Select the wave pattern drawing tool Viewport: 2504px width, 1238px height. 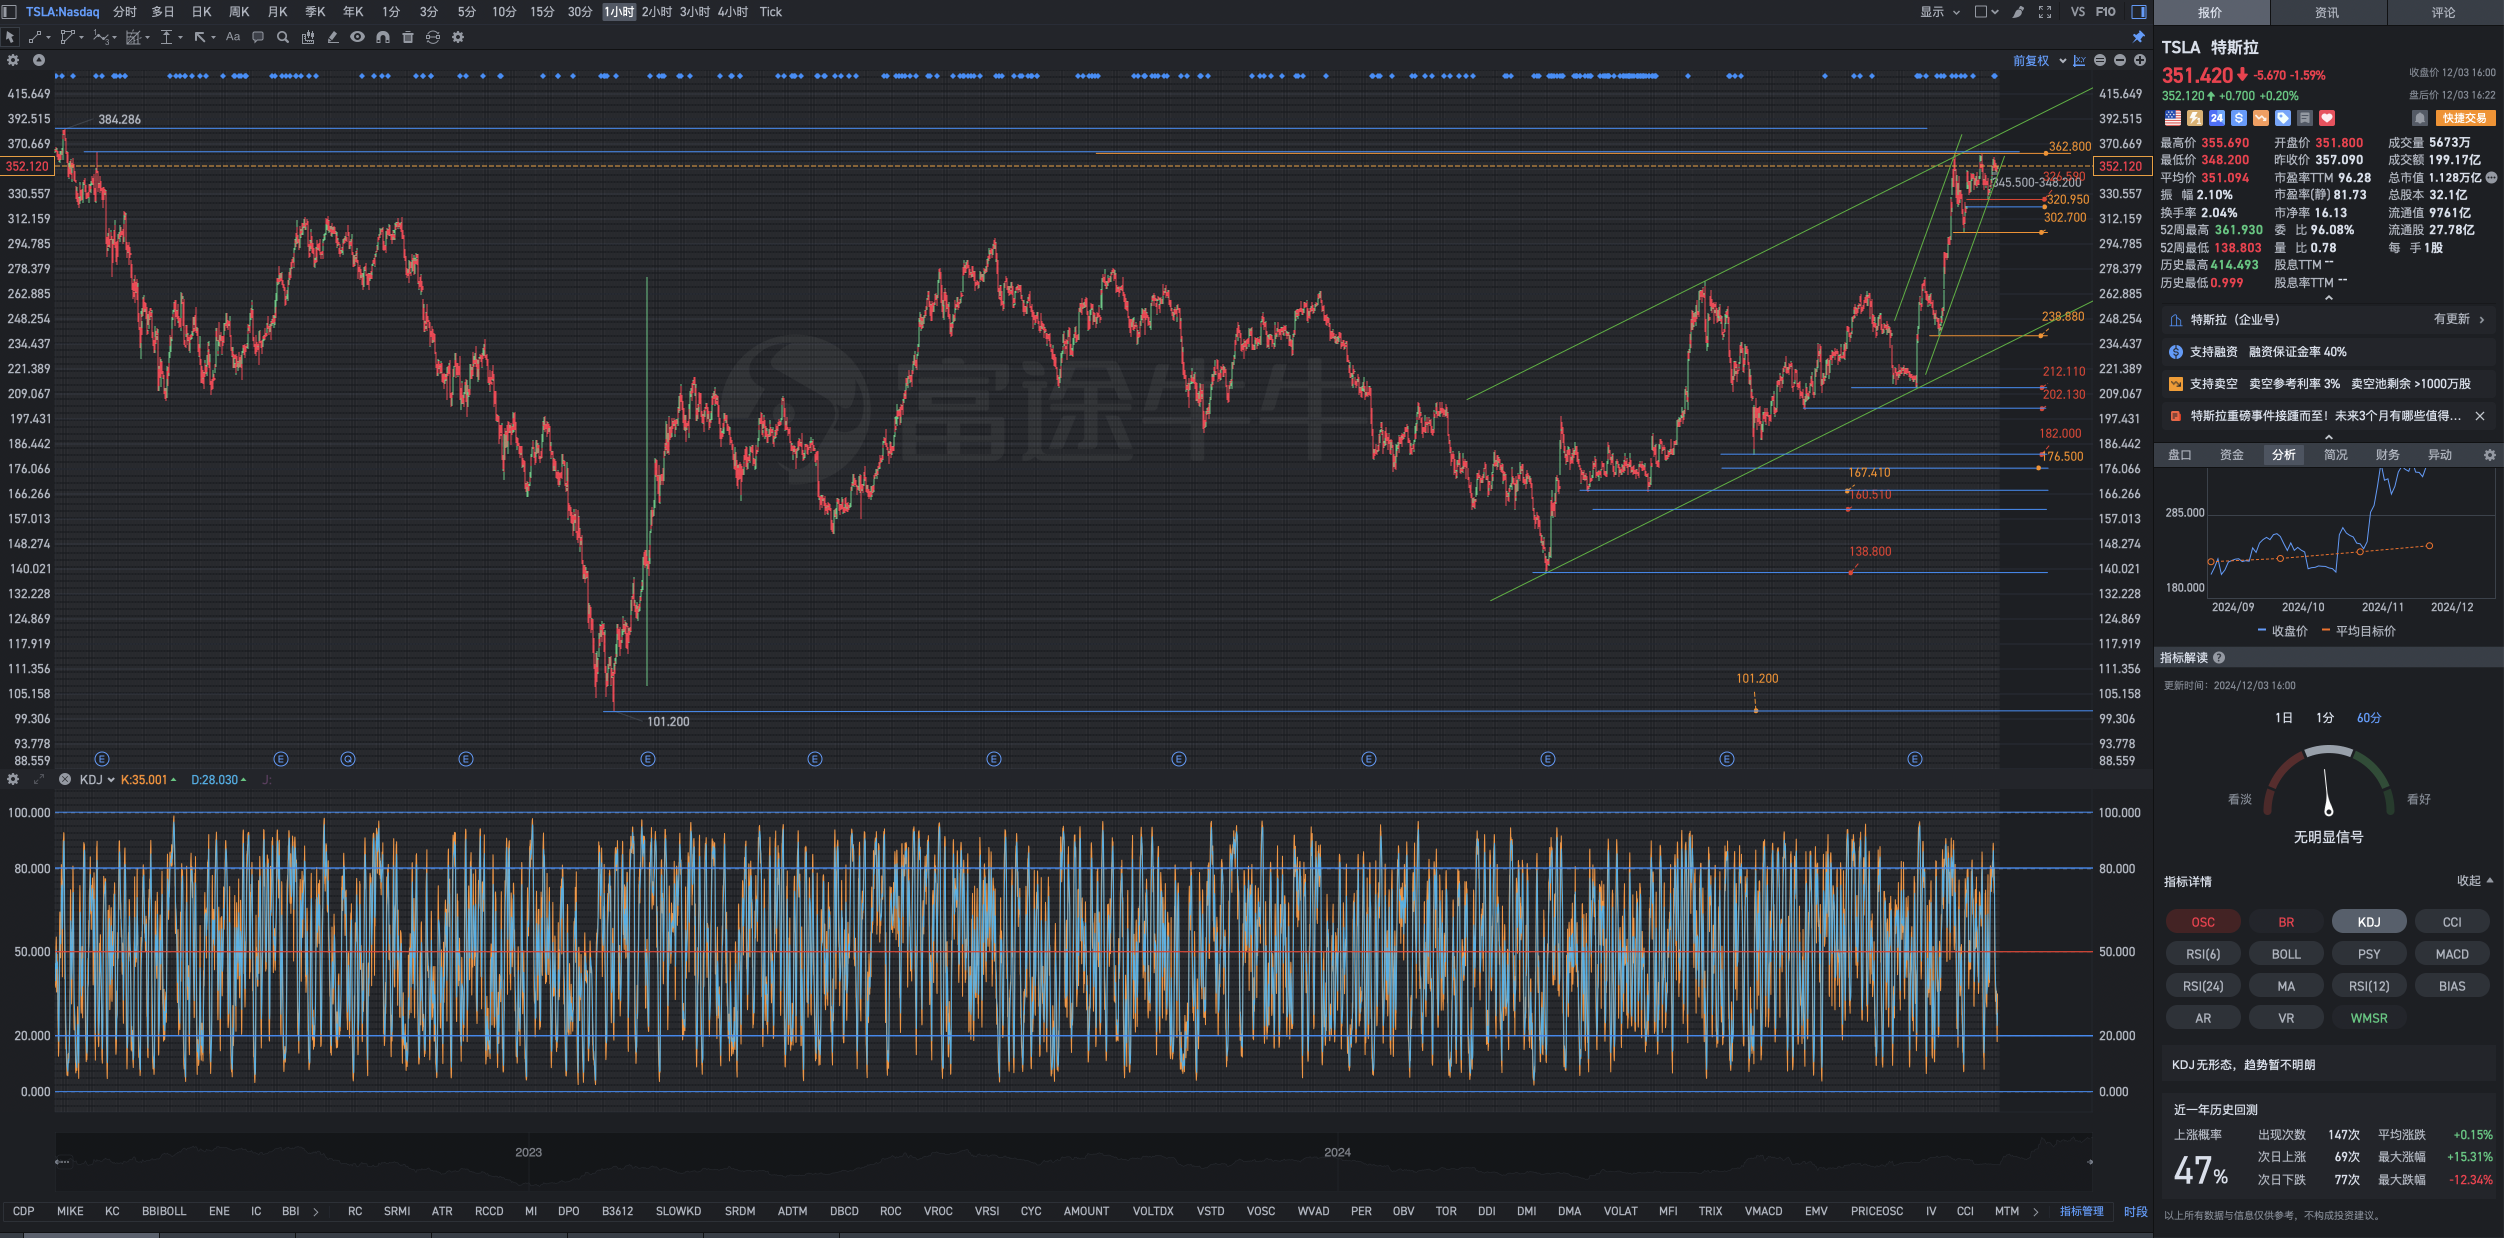[101, 37]
